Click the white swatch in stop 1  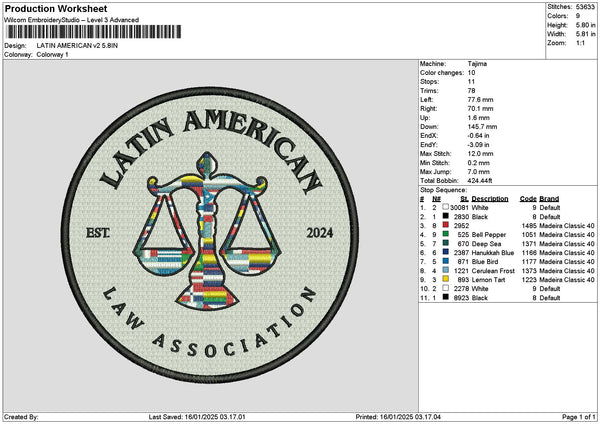click(x=445, y=207)
